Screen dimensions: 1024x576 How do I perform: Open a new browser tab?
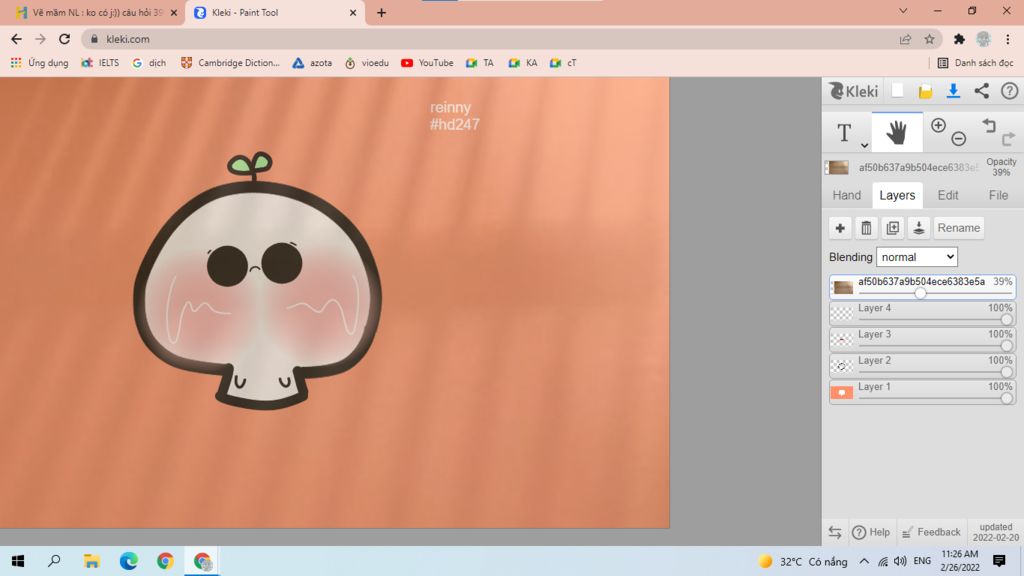pos(381,12)
